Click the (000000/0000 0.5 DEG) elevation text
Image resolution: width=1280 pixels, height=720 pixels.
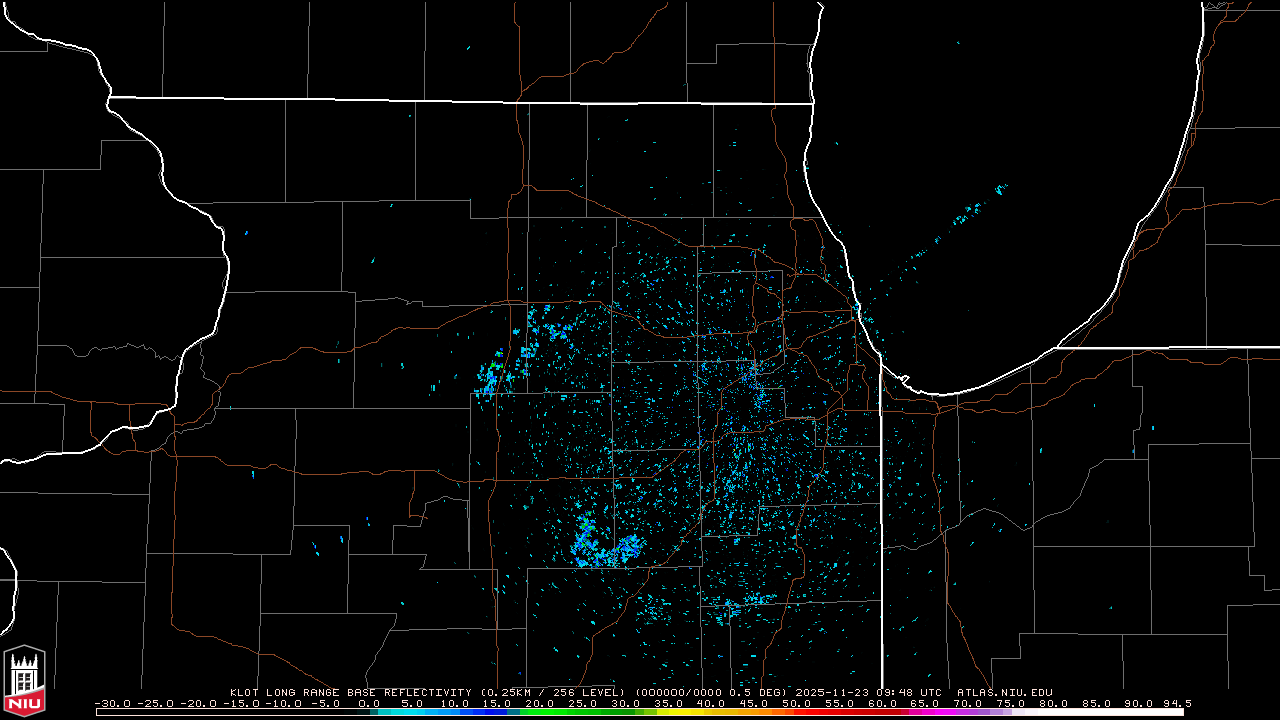coord(712,692)
